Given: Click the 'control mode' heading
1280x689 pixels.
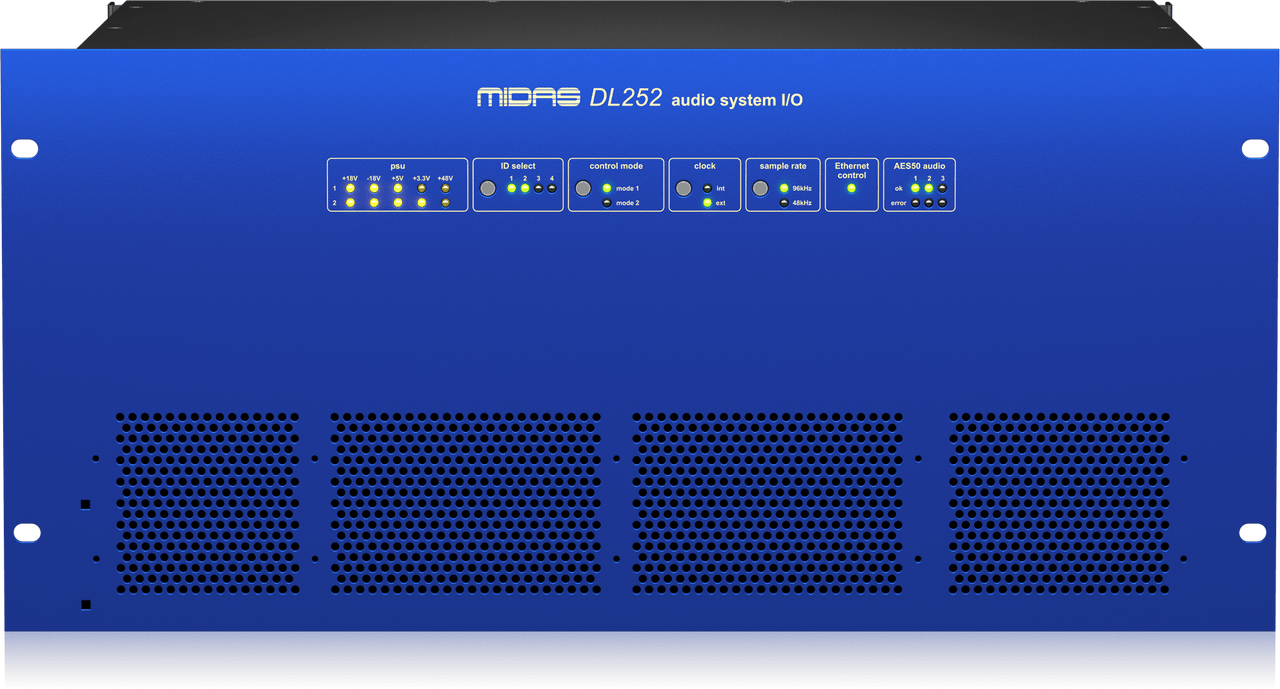Looking at the screenshot, I should [x=616, y=166].
